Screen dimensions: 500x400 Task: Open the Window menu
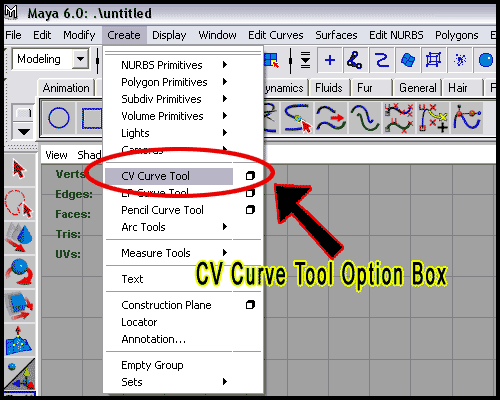pos(217,35)
